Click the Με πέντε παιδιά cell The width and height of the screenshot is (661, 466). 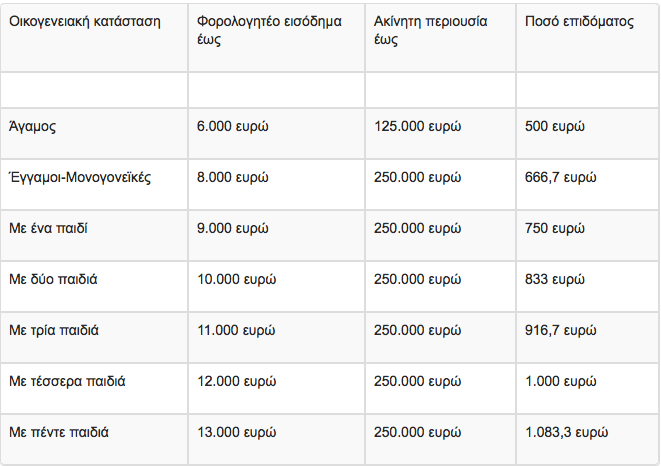coord(94,439)
